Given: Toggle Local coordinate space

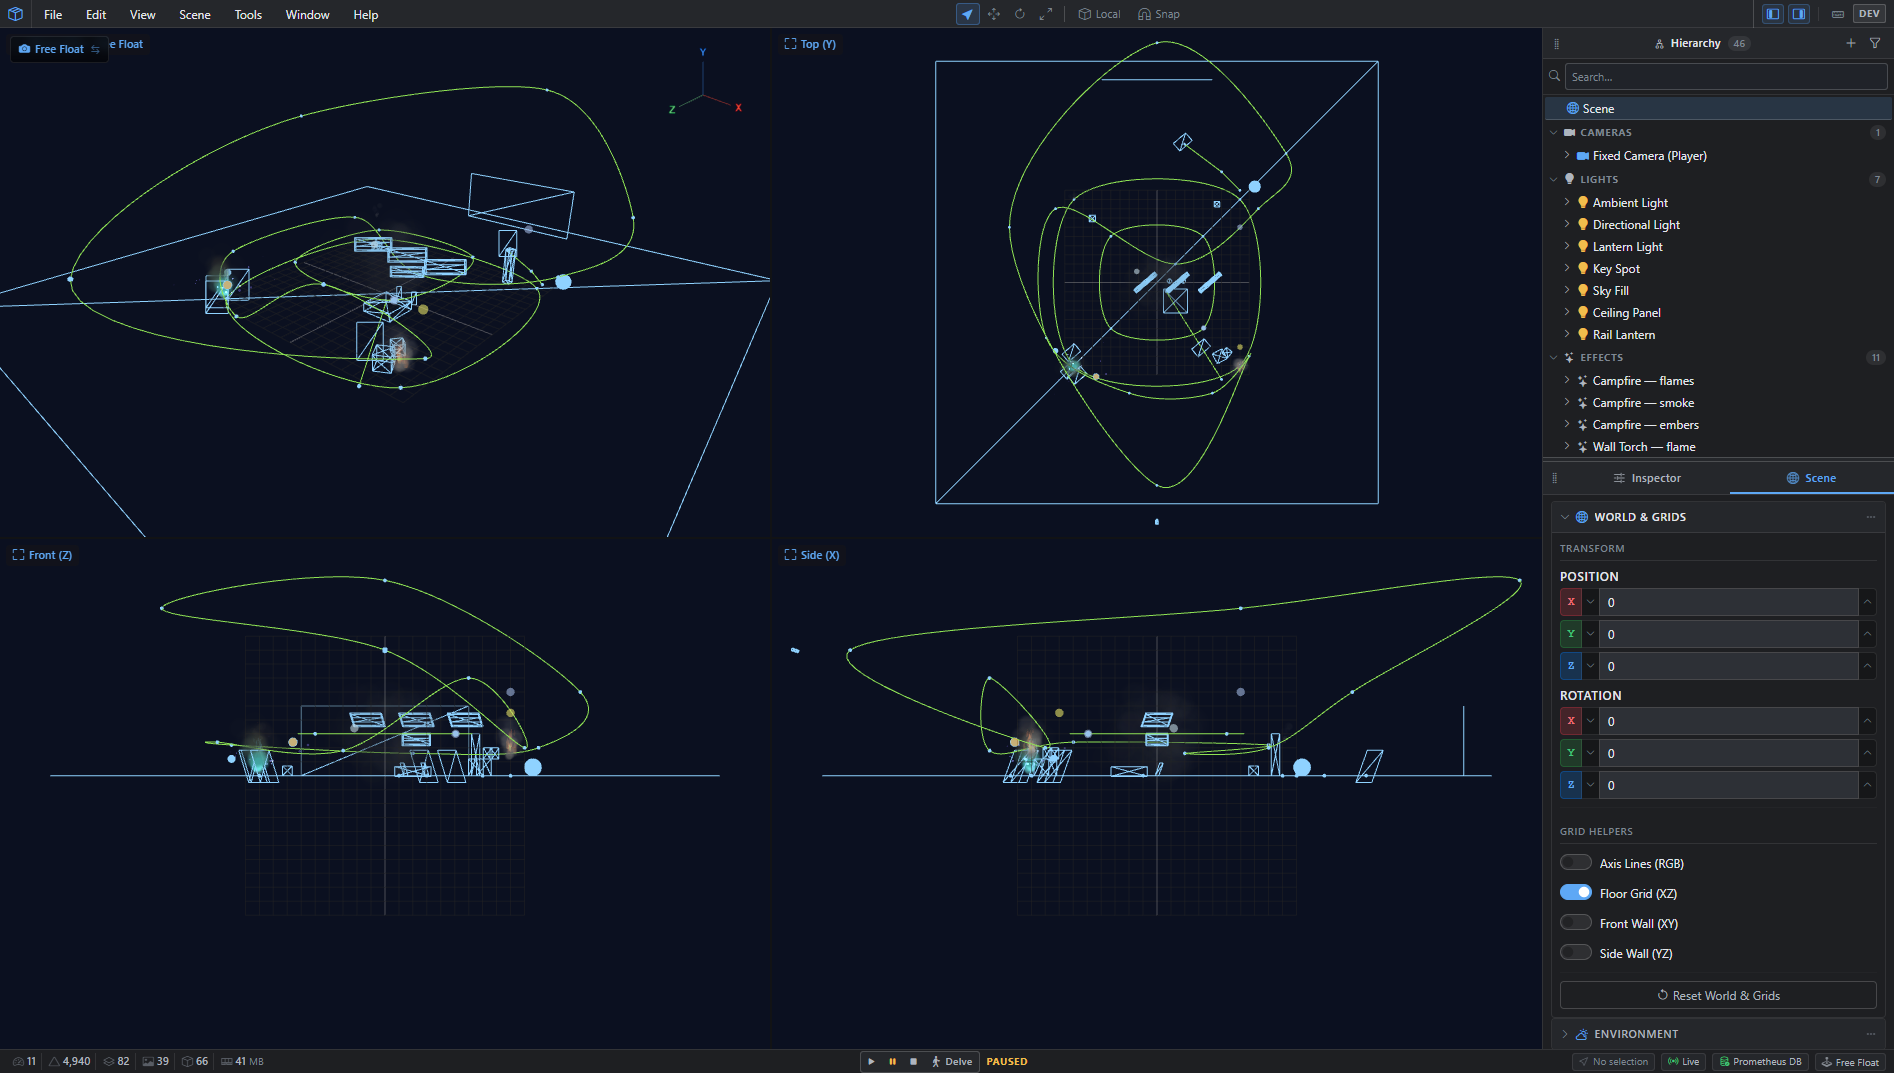Looking at the screenshot, I should tap(1098, 14).
